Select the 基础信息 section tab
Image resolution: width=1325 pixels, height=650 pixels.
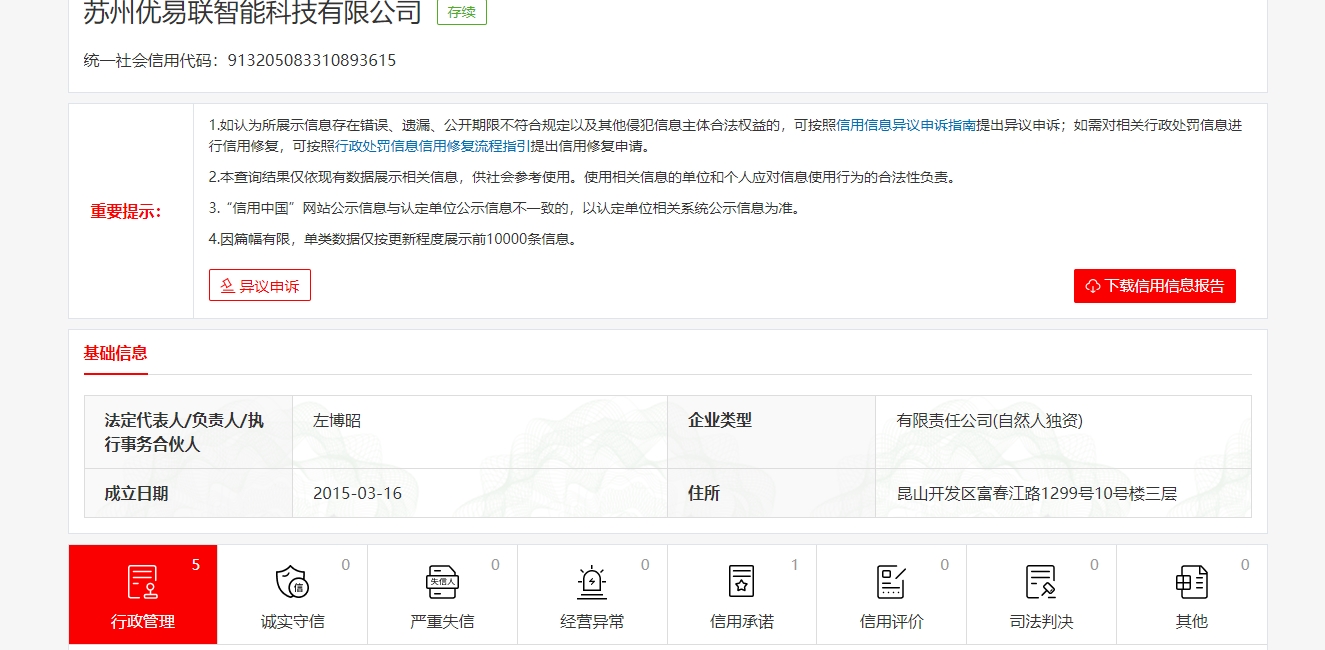tap(116, 353)
